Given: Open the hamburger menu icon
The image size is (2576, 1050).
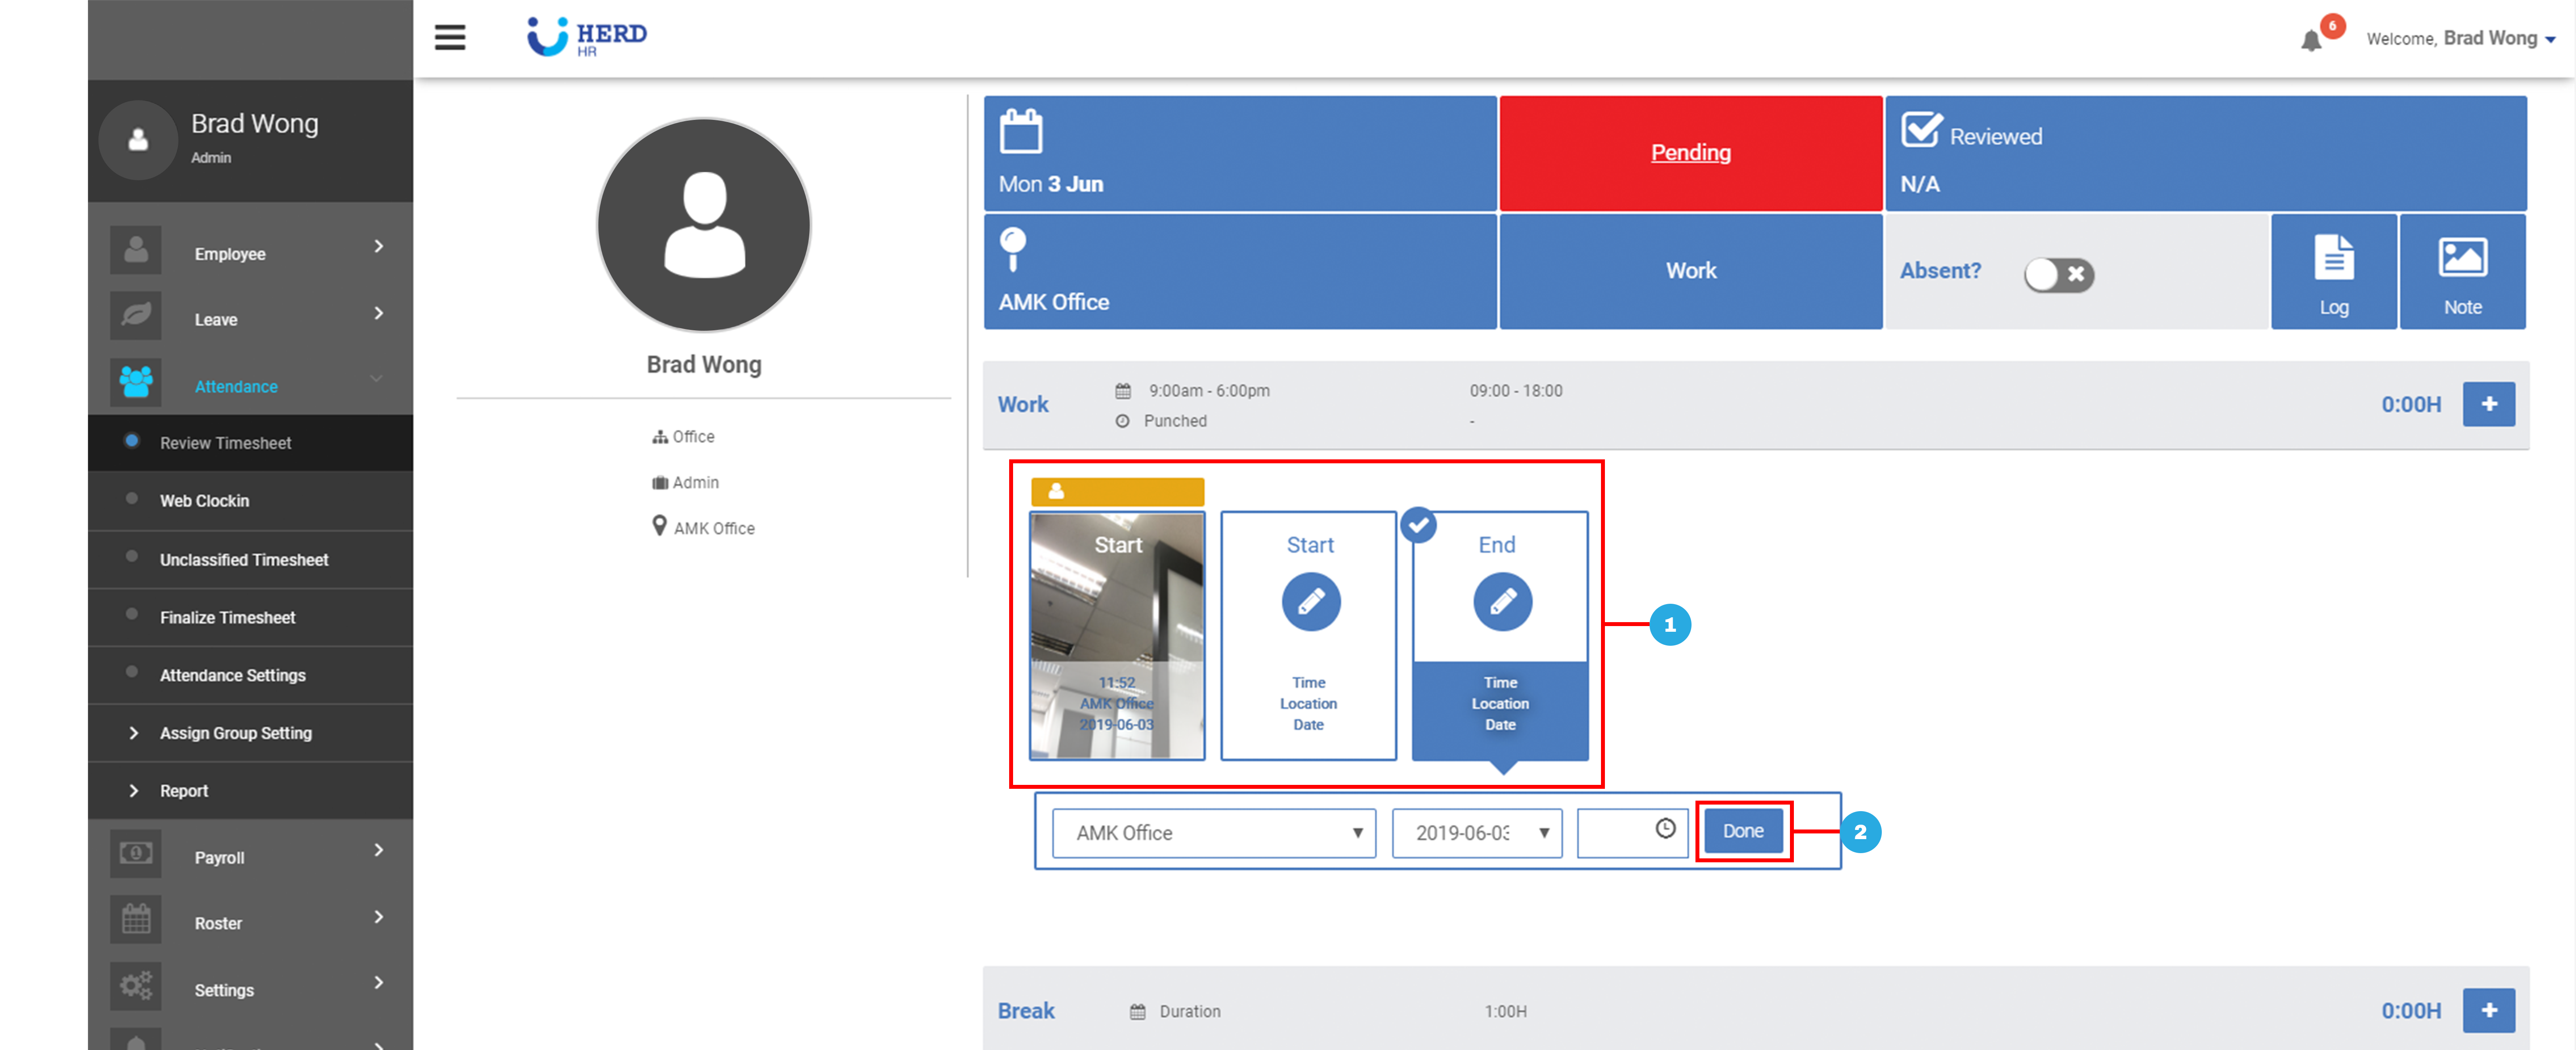Looking at the screenshot, I should [x=450, y=37].
